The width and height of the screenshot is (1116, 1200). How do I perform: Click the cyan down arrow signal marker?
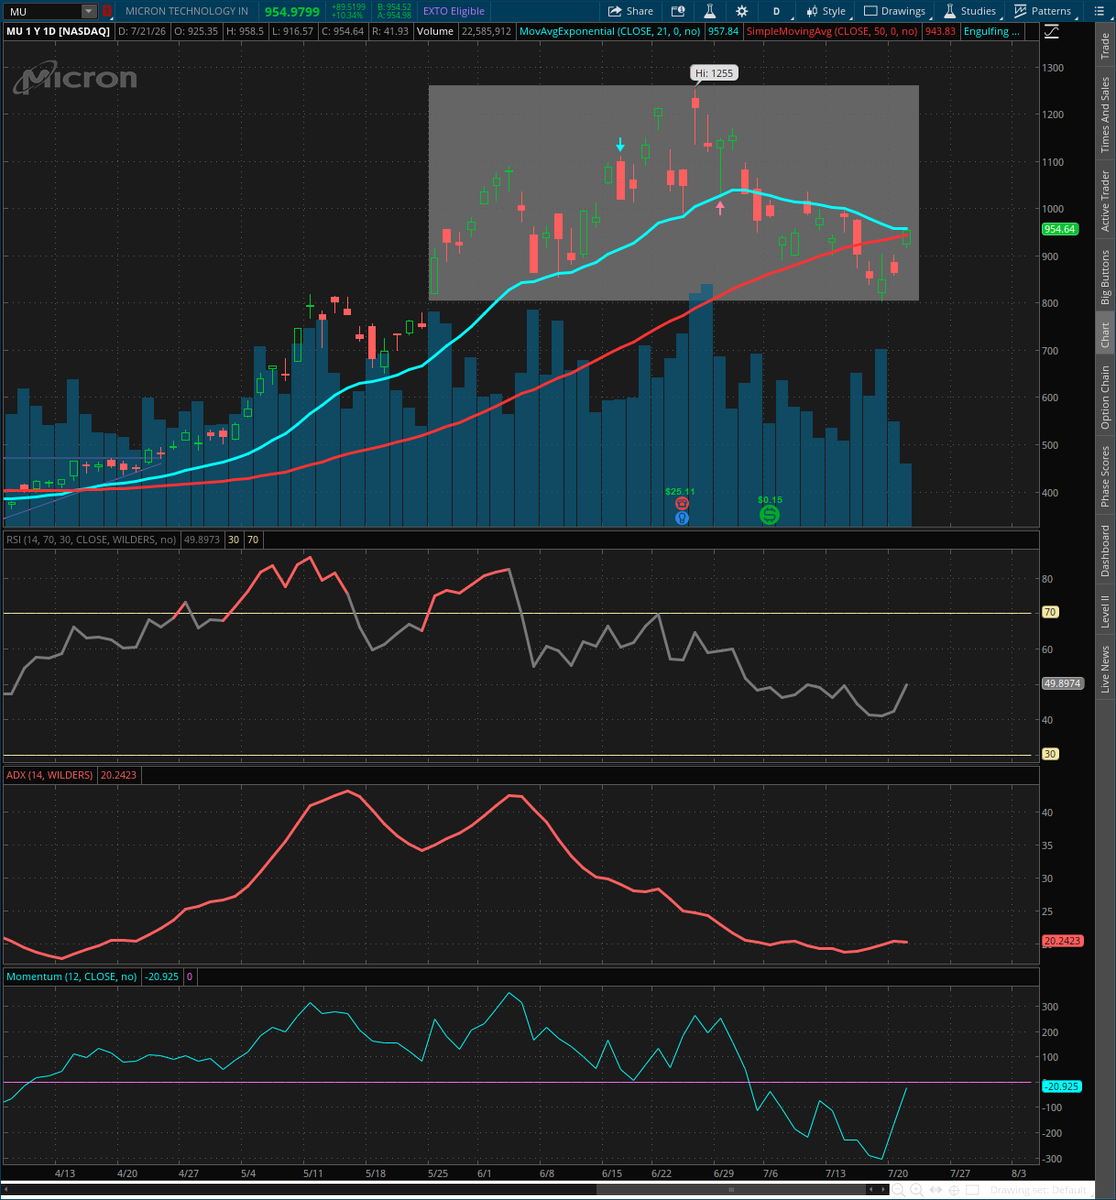(x=620, y=145)
